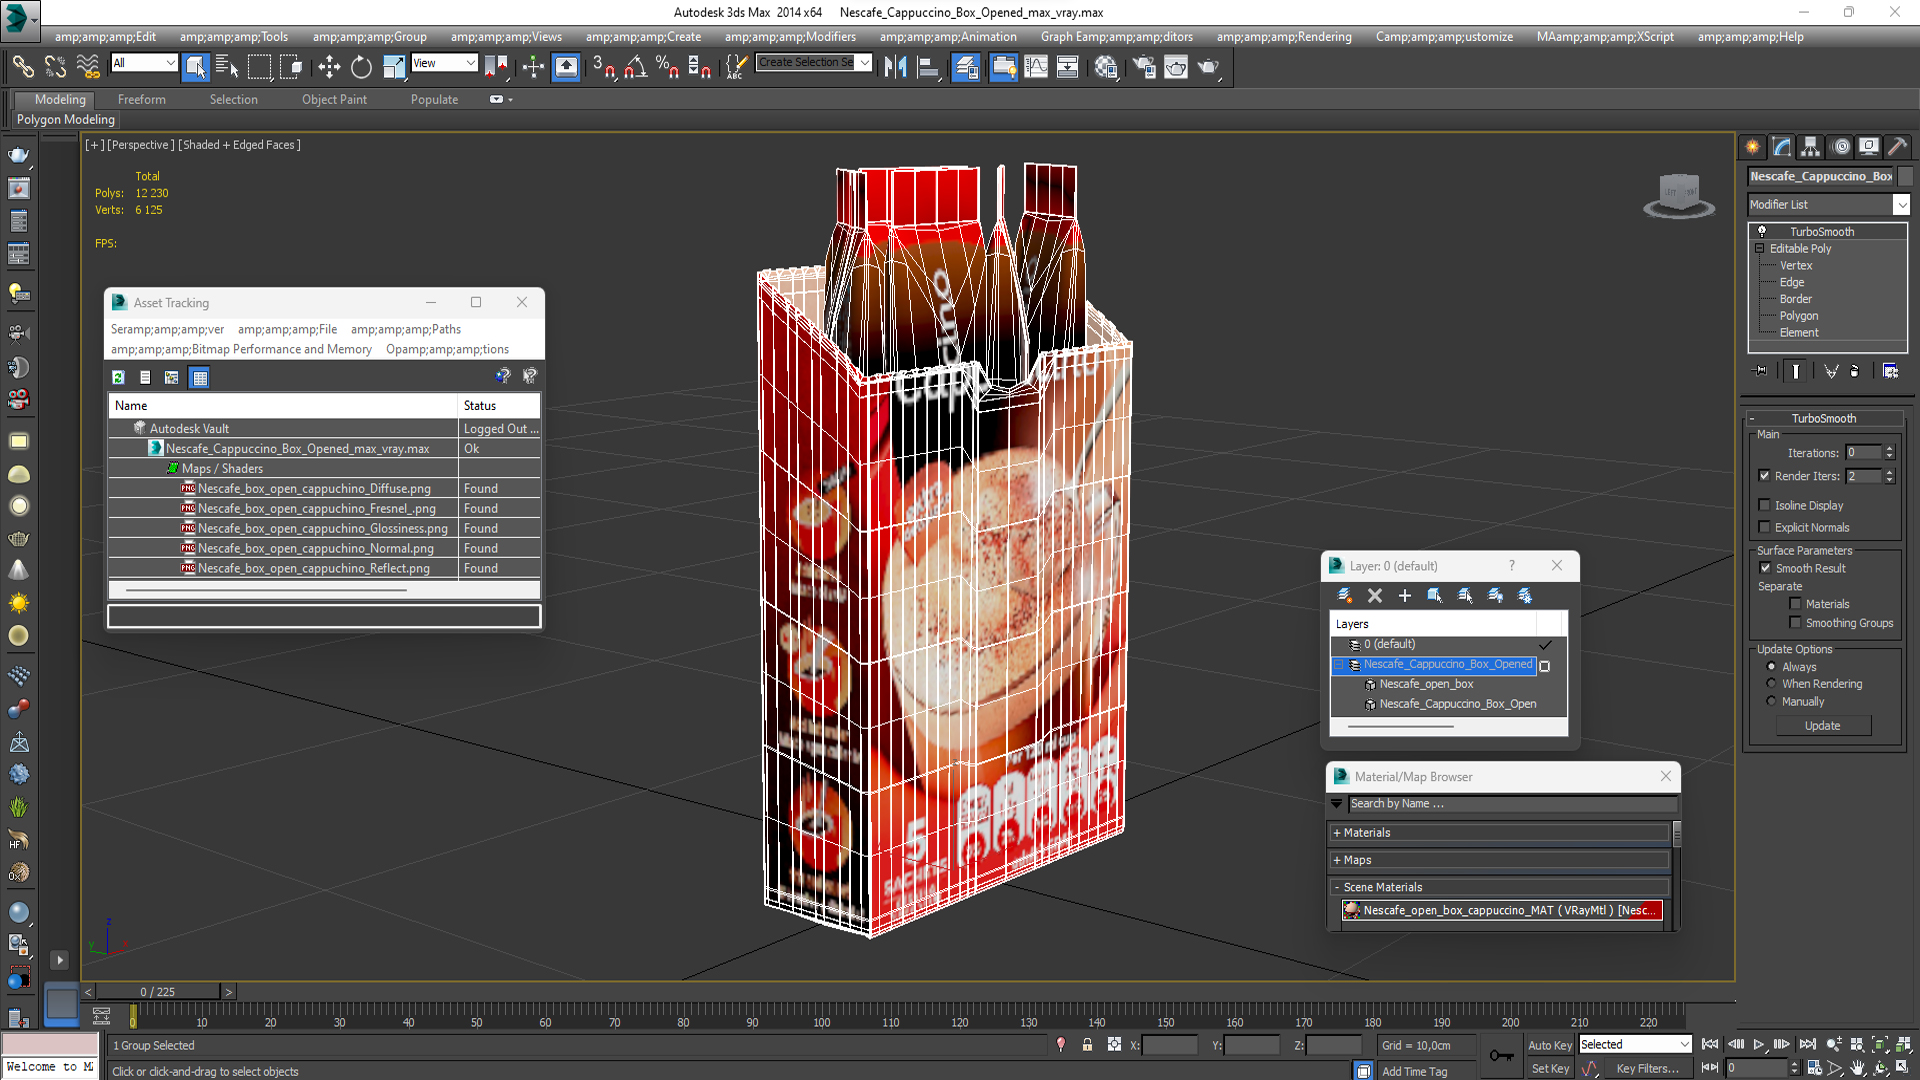
Task: Enable Explicit Normals checkbox
Action: click(x=1765, y=527)
